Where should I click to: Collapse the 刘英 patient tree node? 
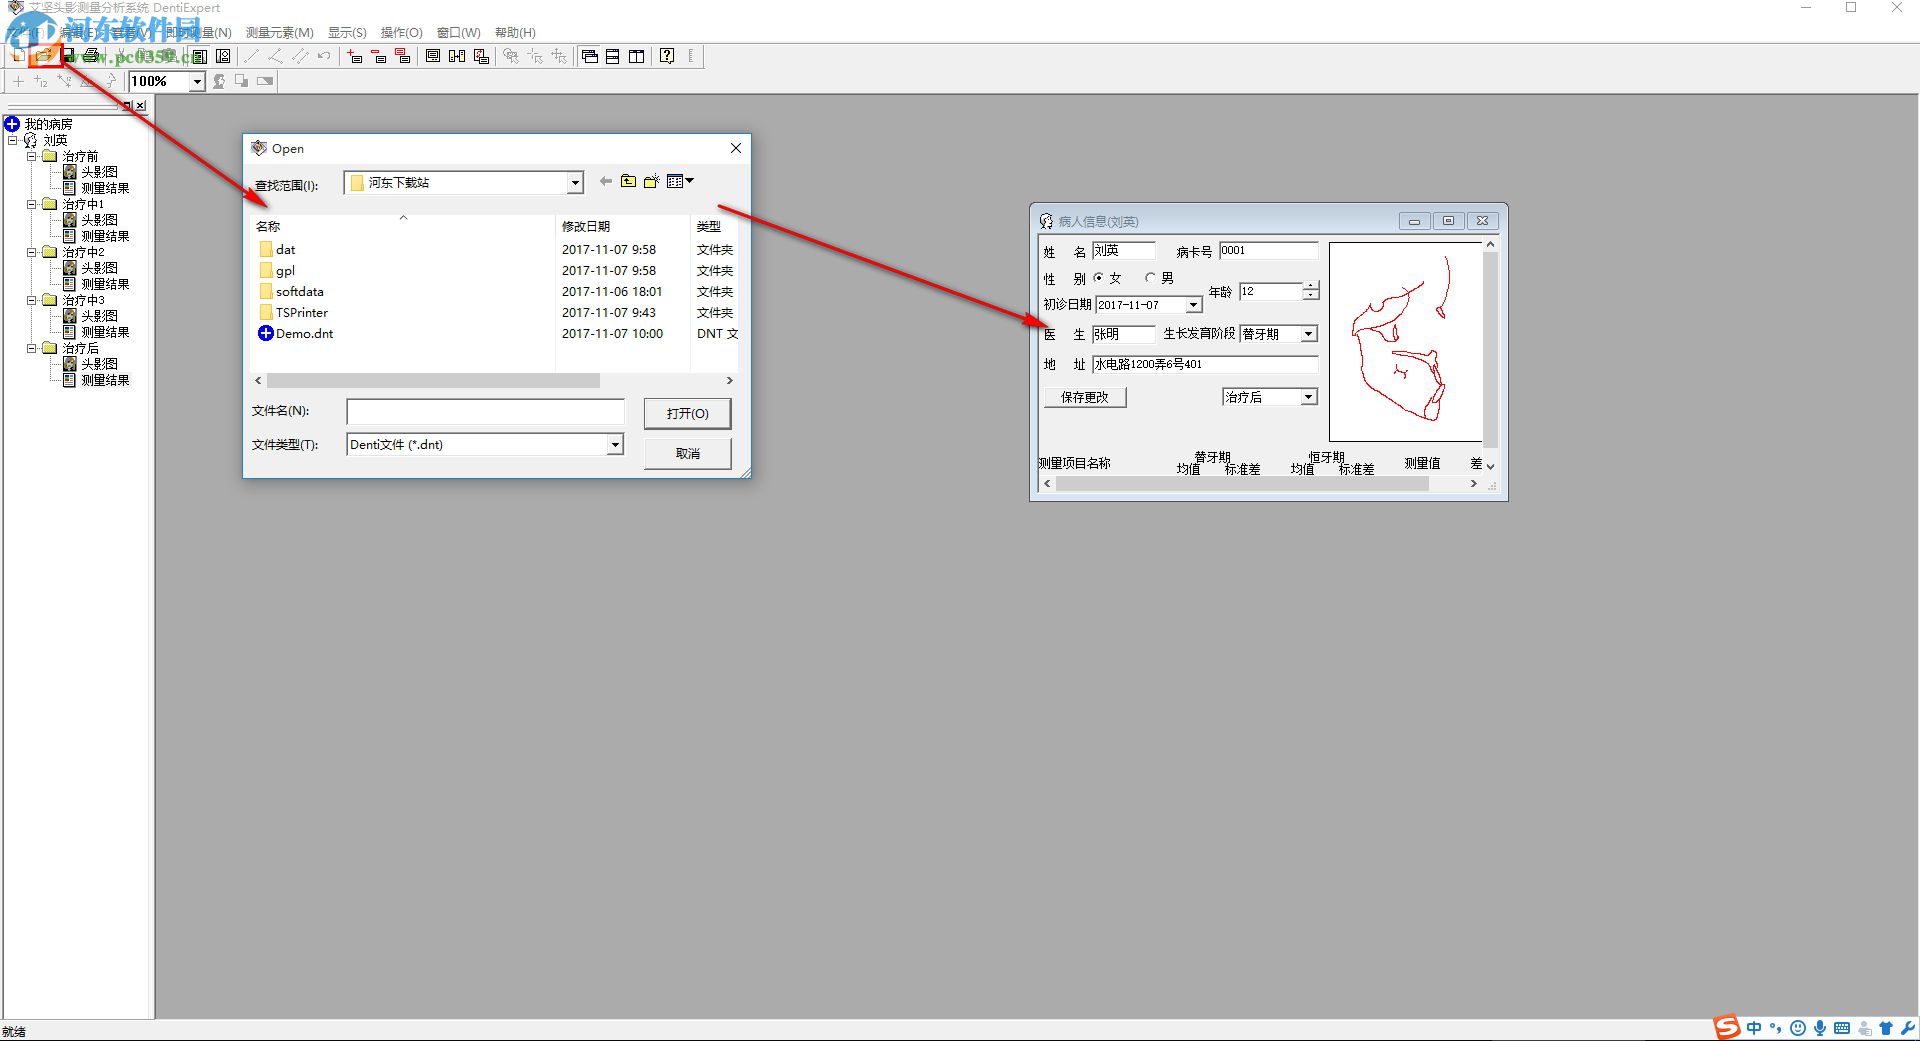click(13, 140)
